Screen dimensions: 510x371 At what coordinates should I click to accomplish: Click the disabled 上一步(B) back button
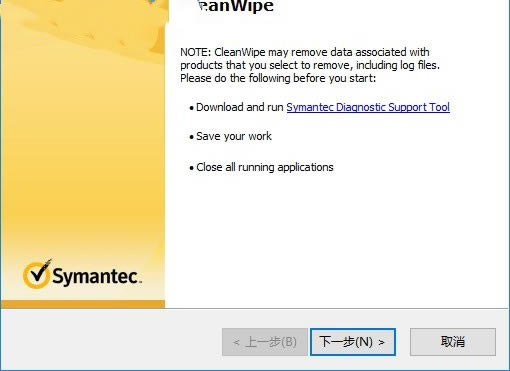[265, 342]
